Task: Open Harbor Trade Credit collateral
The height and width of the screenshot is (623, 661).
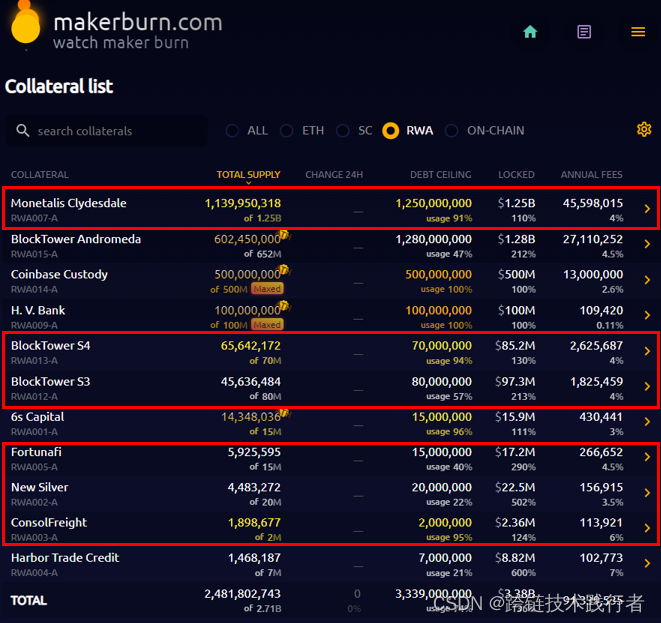Action: tap(65, 558)
